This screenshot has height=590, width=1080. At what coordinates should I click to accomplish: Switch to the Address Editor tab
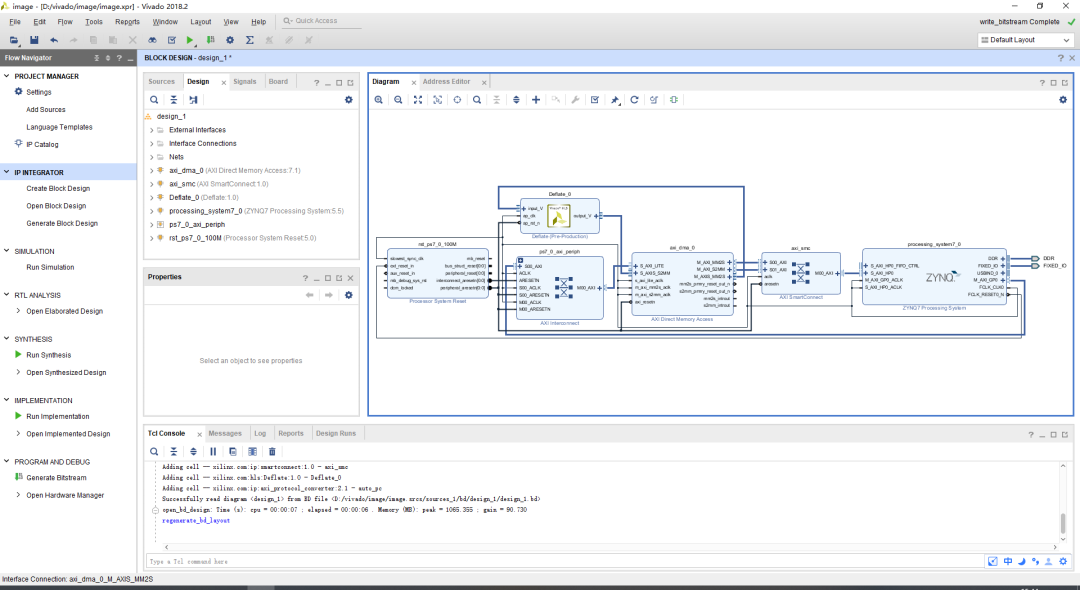click(446, 81)
